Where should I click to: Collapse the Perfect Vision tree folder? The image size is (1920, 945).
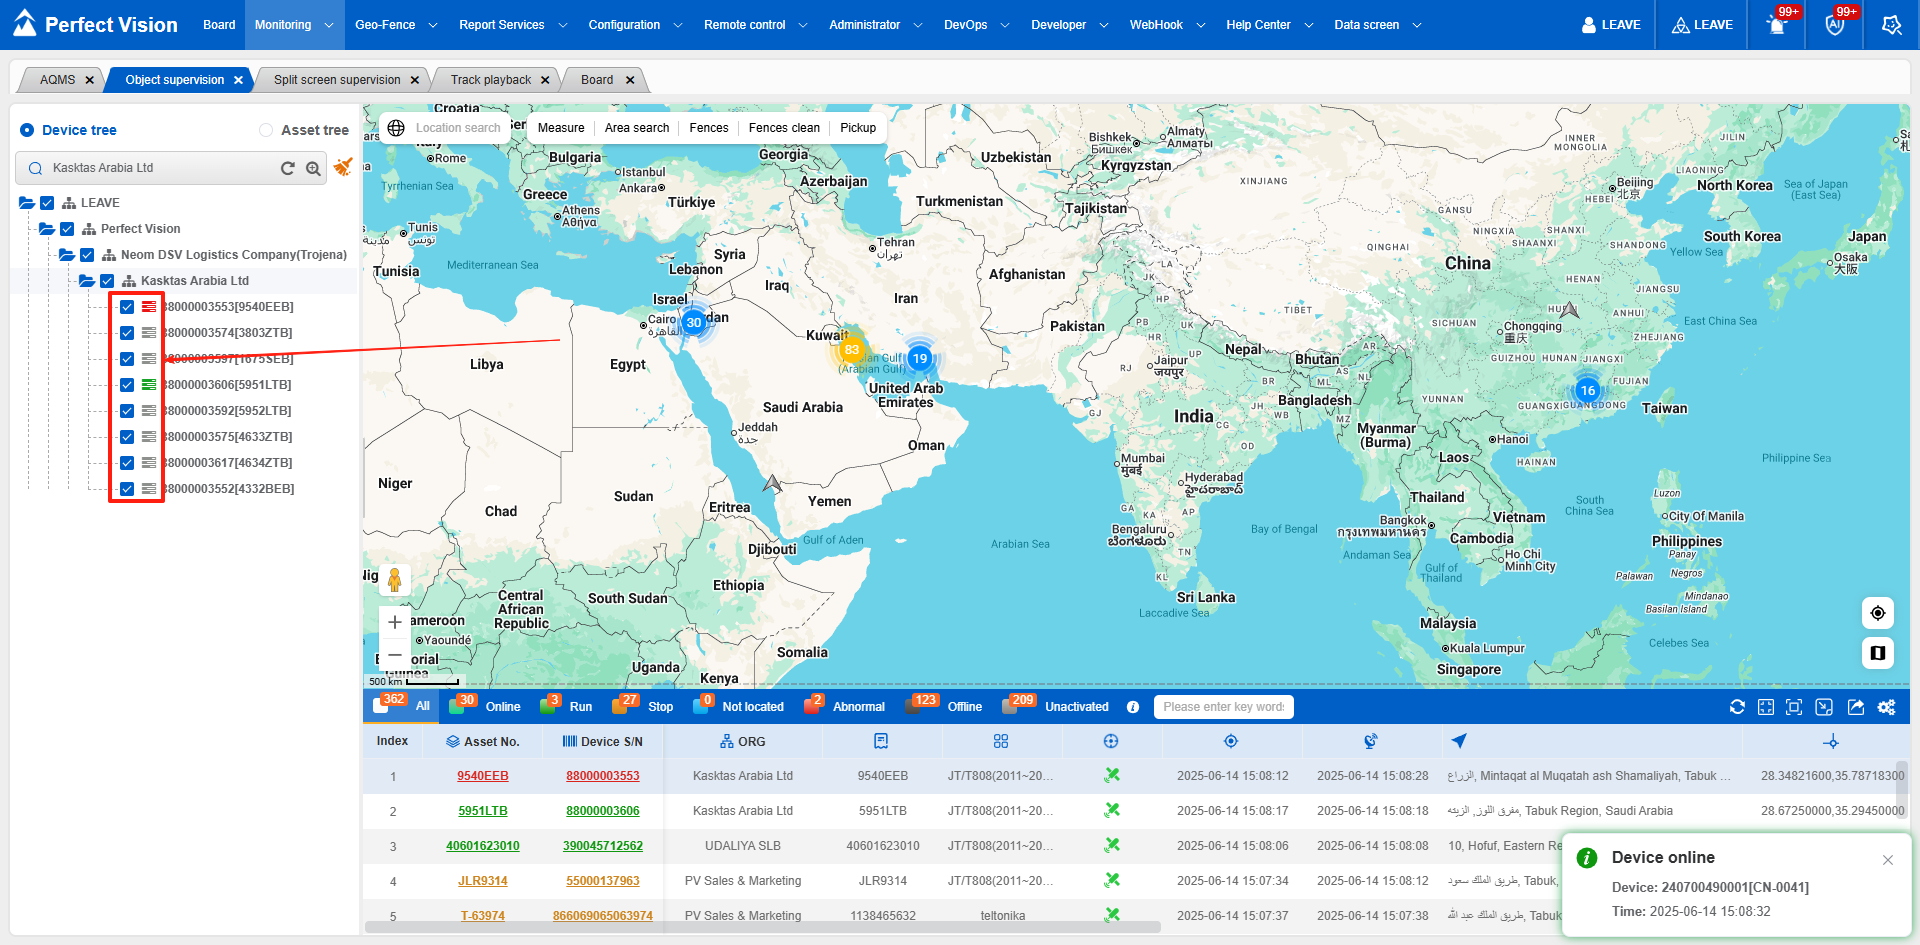click(47, 229)
